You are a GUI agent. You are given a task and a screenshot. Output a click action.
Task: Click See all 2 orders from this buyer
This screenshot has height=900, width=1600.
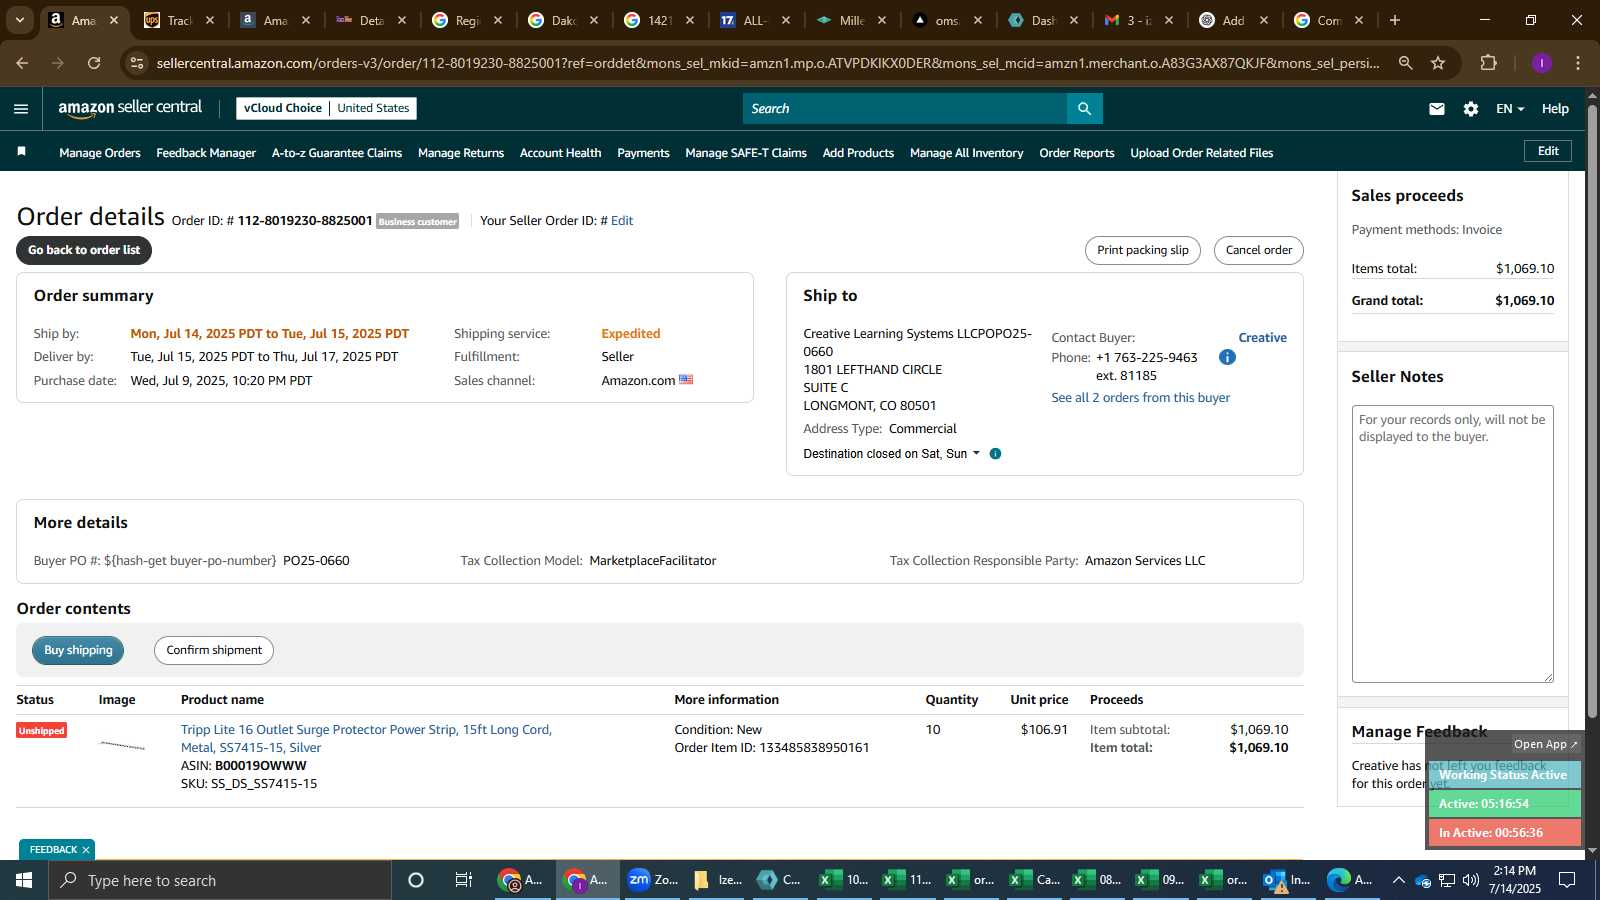pyautogui.click(x=1140, y=398)
